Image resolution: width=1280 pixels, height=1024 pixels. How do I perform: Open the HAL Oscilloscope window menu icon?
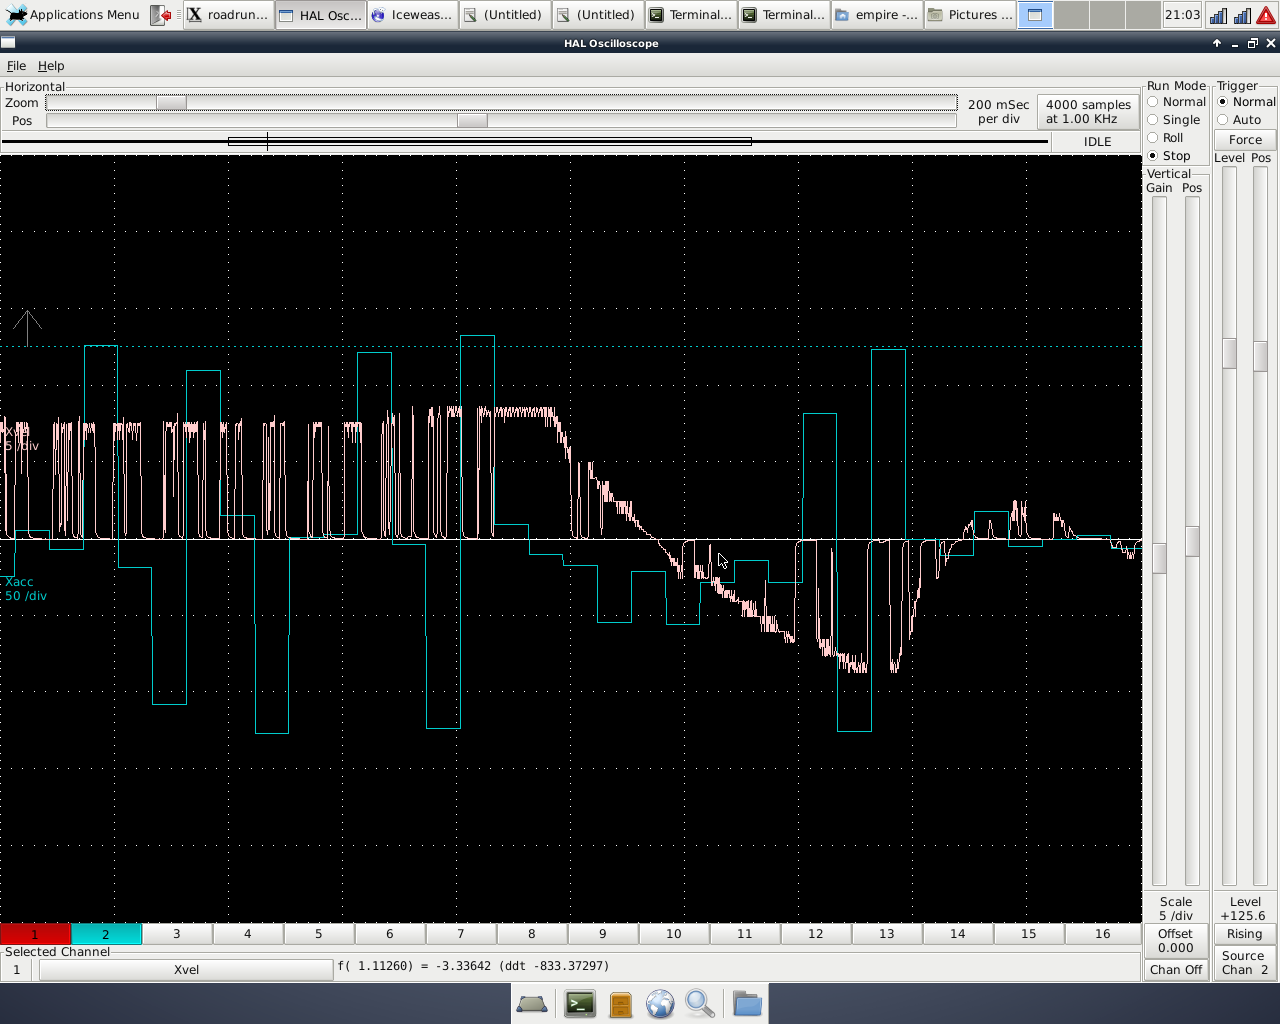[x=8, y=43]
